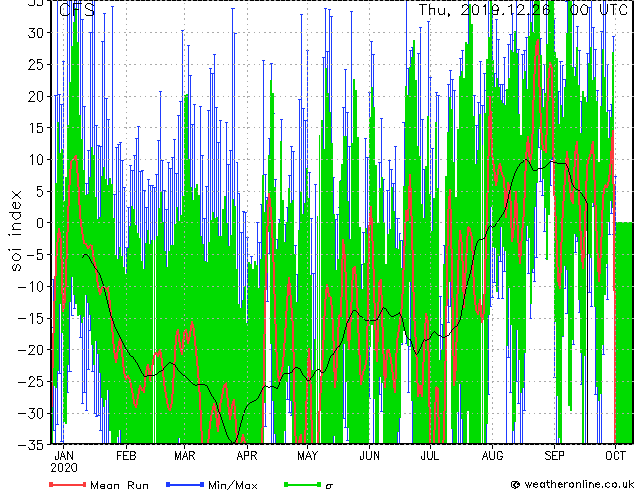Viewport: 634px width, 490px height.
Task: Click the Thu 2019.12.26 00 UTC timestamp
Action: 523,10
